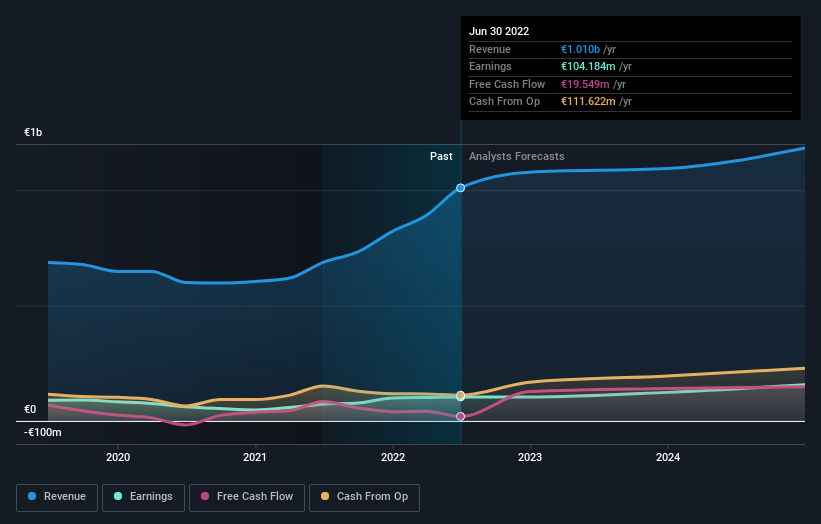Click the €104.184m earnings value in tooltip
821x524 pixels.
(x=588, y=66)
